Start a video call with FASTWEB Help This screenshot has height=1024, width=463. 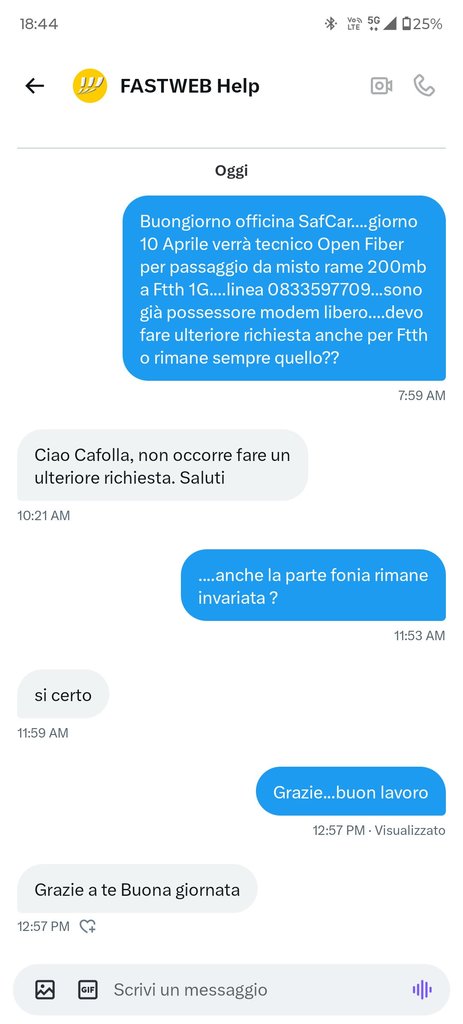381,86
